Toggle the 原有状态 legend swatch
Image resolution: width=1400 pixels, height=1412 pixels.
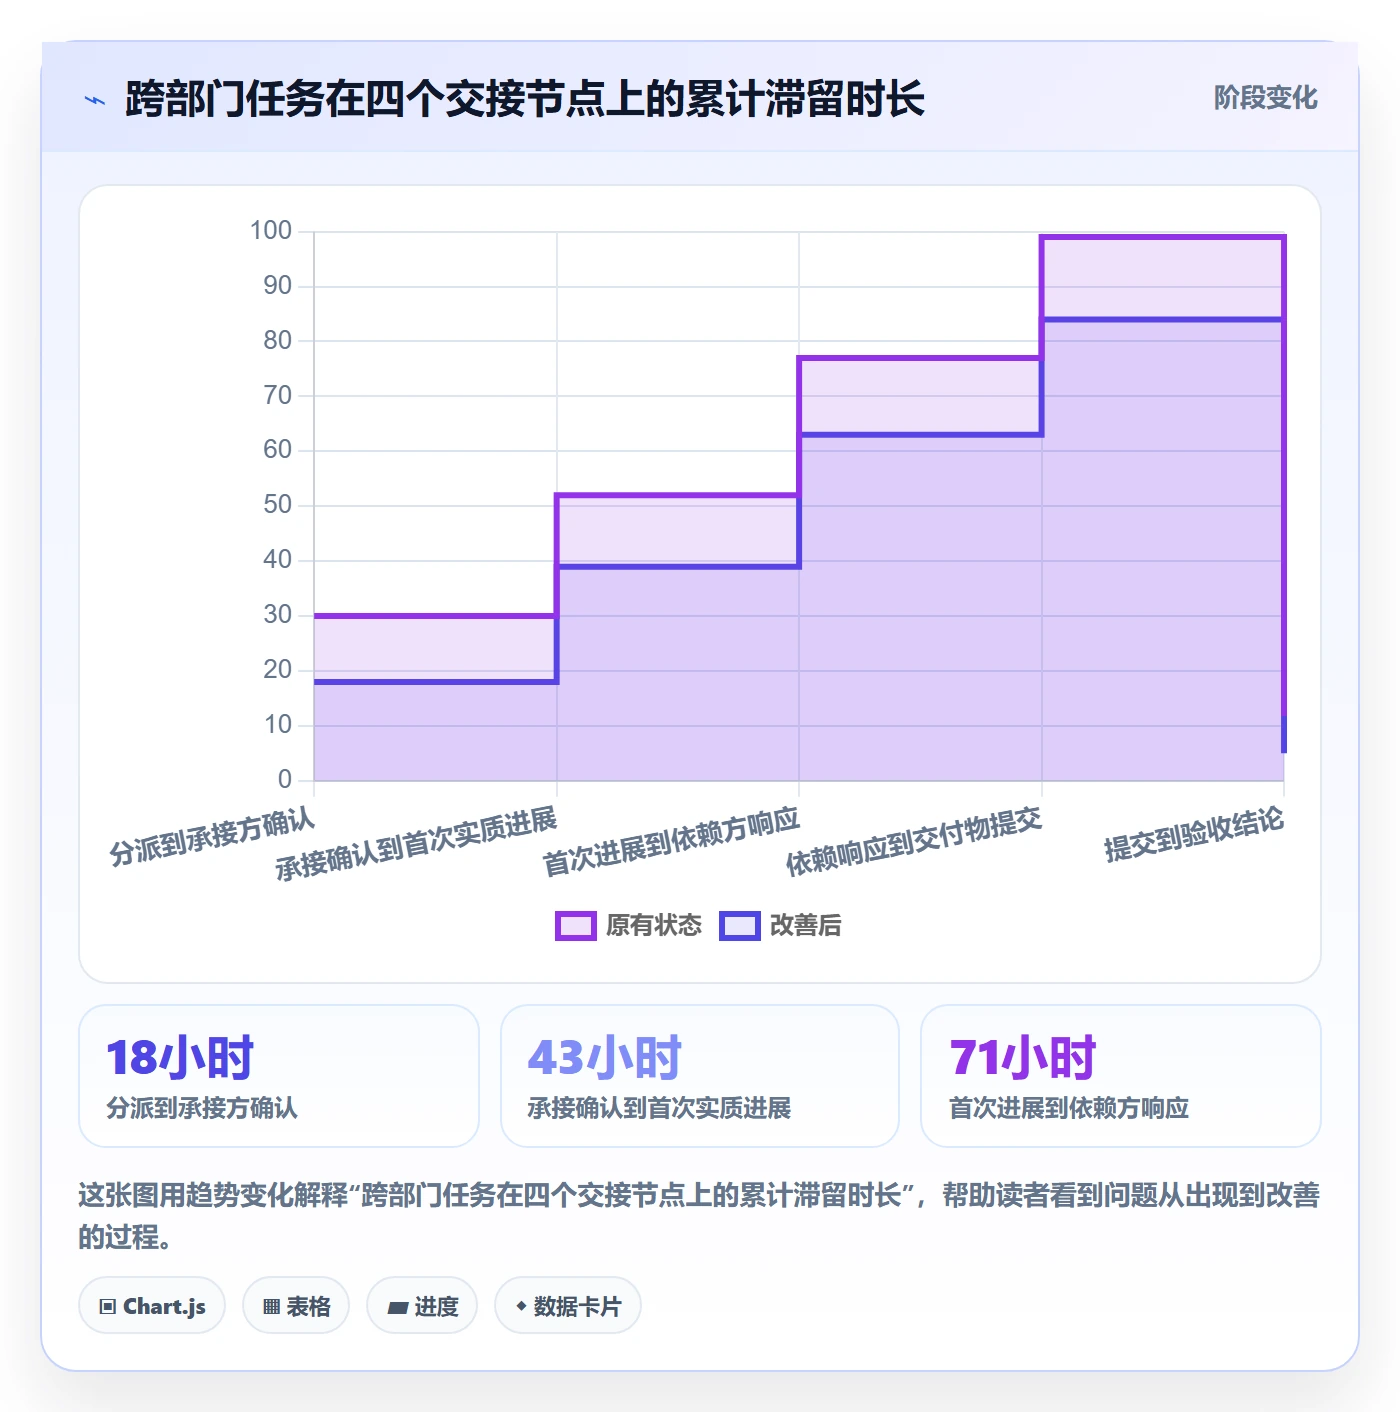[575, 926]
